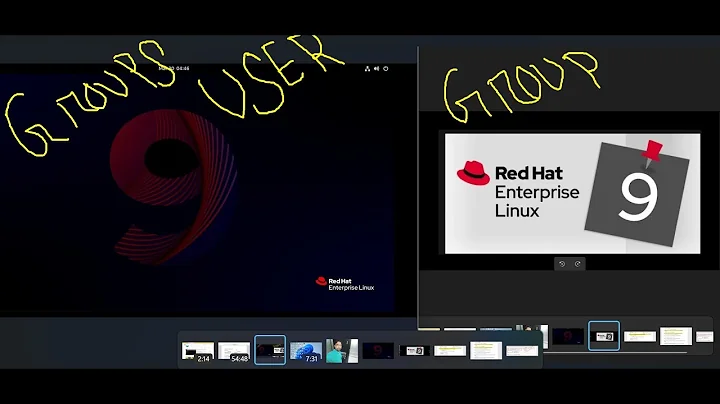Select the dark red 9 thumbnail in the front strip
720x404 pixels.
click(378, 351)
